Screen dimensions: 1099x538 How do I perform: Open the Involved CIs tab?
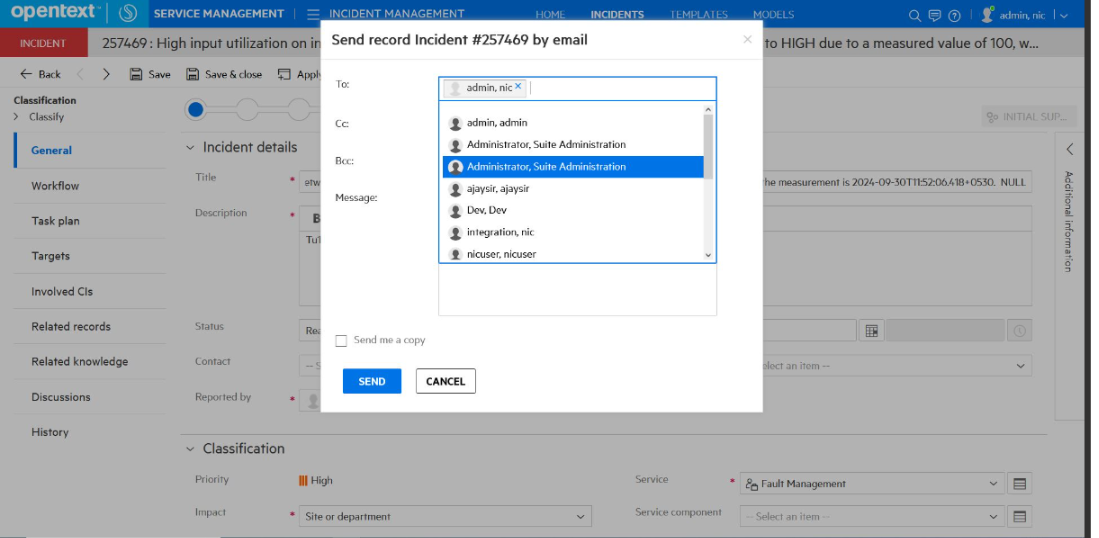click(90, 291)
